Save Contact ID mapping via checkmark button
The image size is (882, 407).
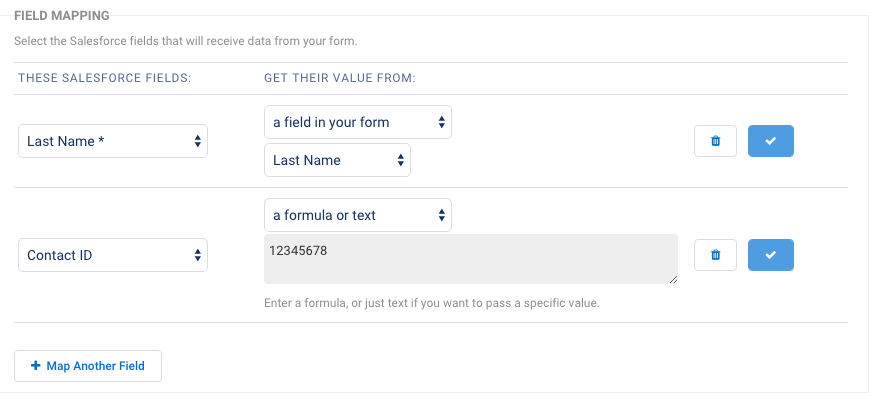click(770, 255)
